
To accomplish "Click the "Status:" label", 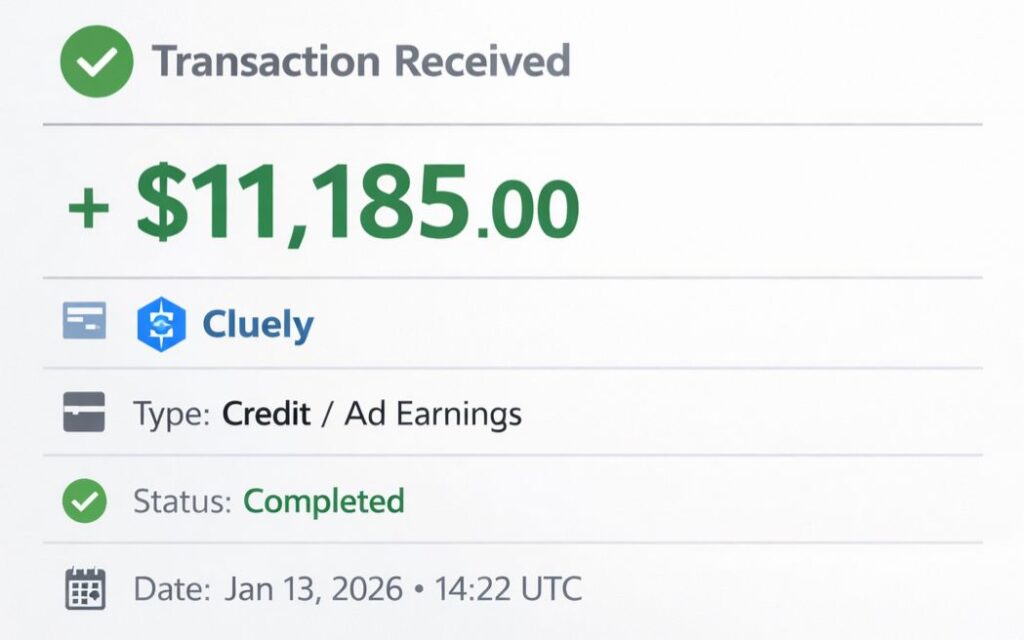I will point(182,501).
